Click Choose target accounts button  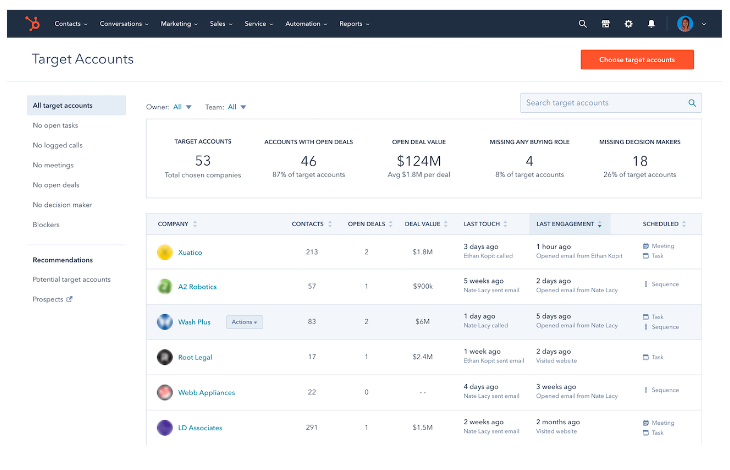pos(637,60)
